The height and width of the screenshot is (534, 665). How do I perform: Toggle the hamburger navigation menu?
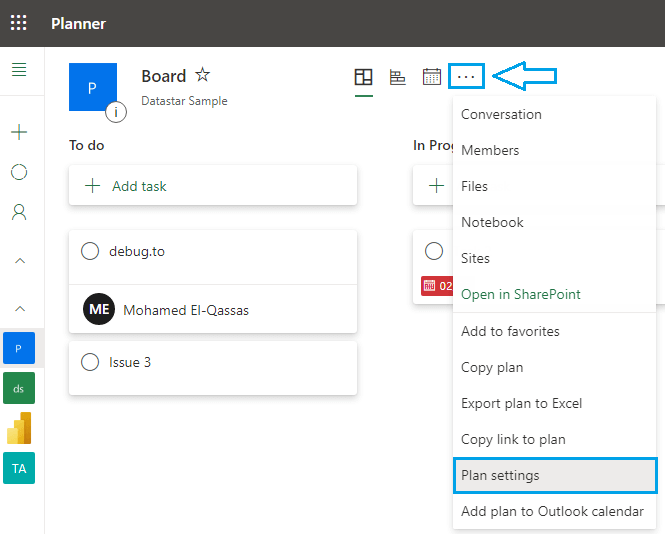[19, 70]
